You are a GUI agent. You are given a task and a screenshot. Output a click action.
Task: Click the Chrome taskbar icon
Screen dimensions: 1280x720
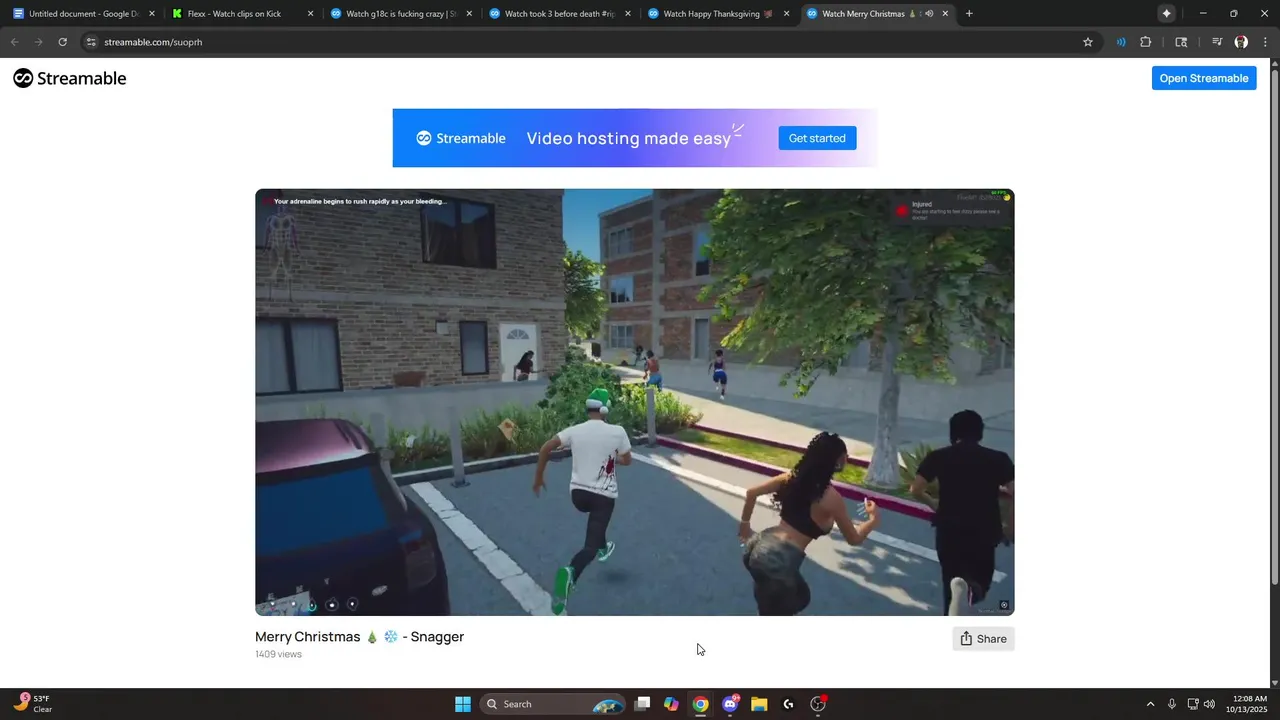(x=701, y=704)
